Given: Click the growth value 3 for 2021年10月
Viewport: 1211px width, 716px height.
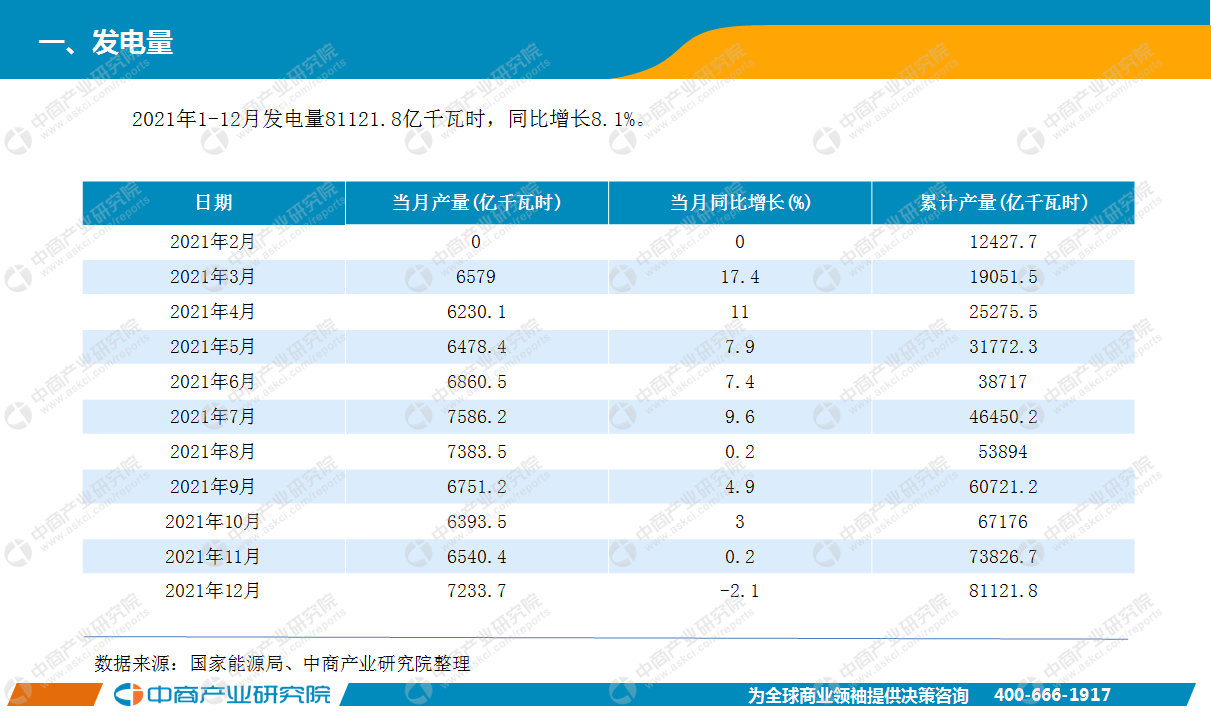Looking at the screenshot, I should [x=740, y=522].
